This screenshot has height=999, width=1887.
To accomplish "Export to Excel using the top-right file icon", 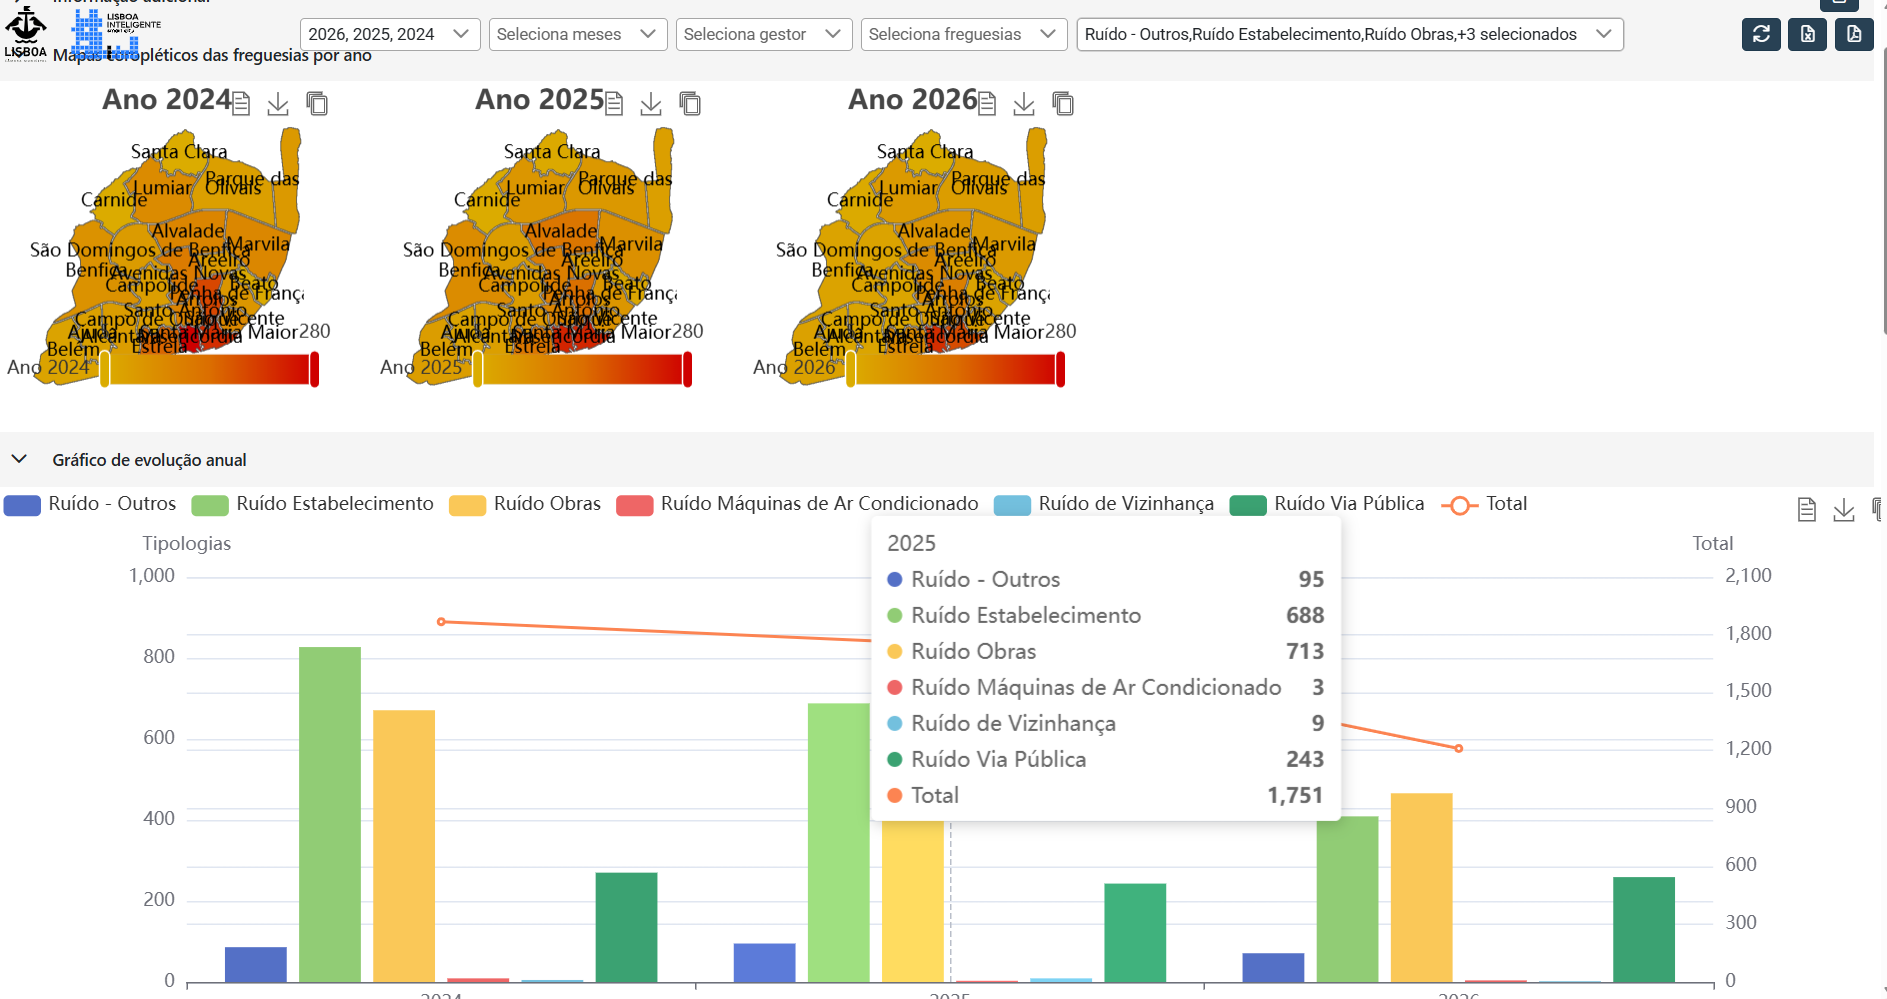I will pos(1807,34).
